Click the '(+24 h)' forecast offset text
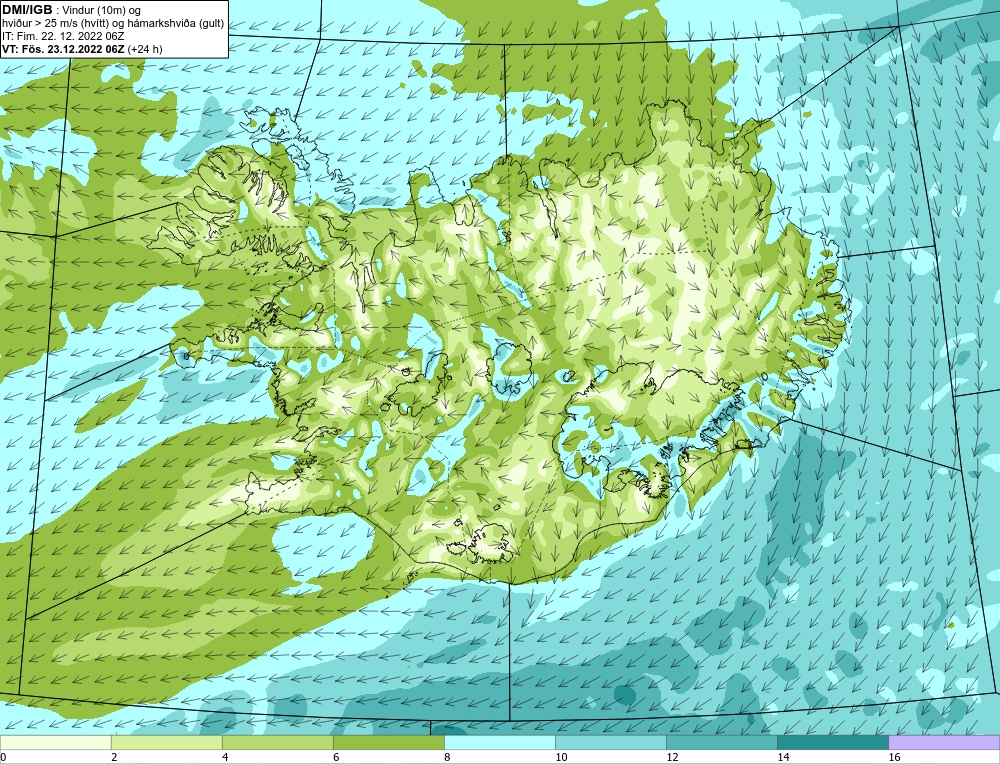This screenshot has height=764, width=1000. coord(145,49)
